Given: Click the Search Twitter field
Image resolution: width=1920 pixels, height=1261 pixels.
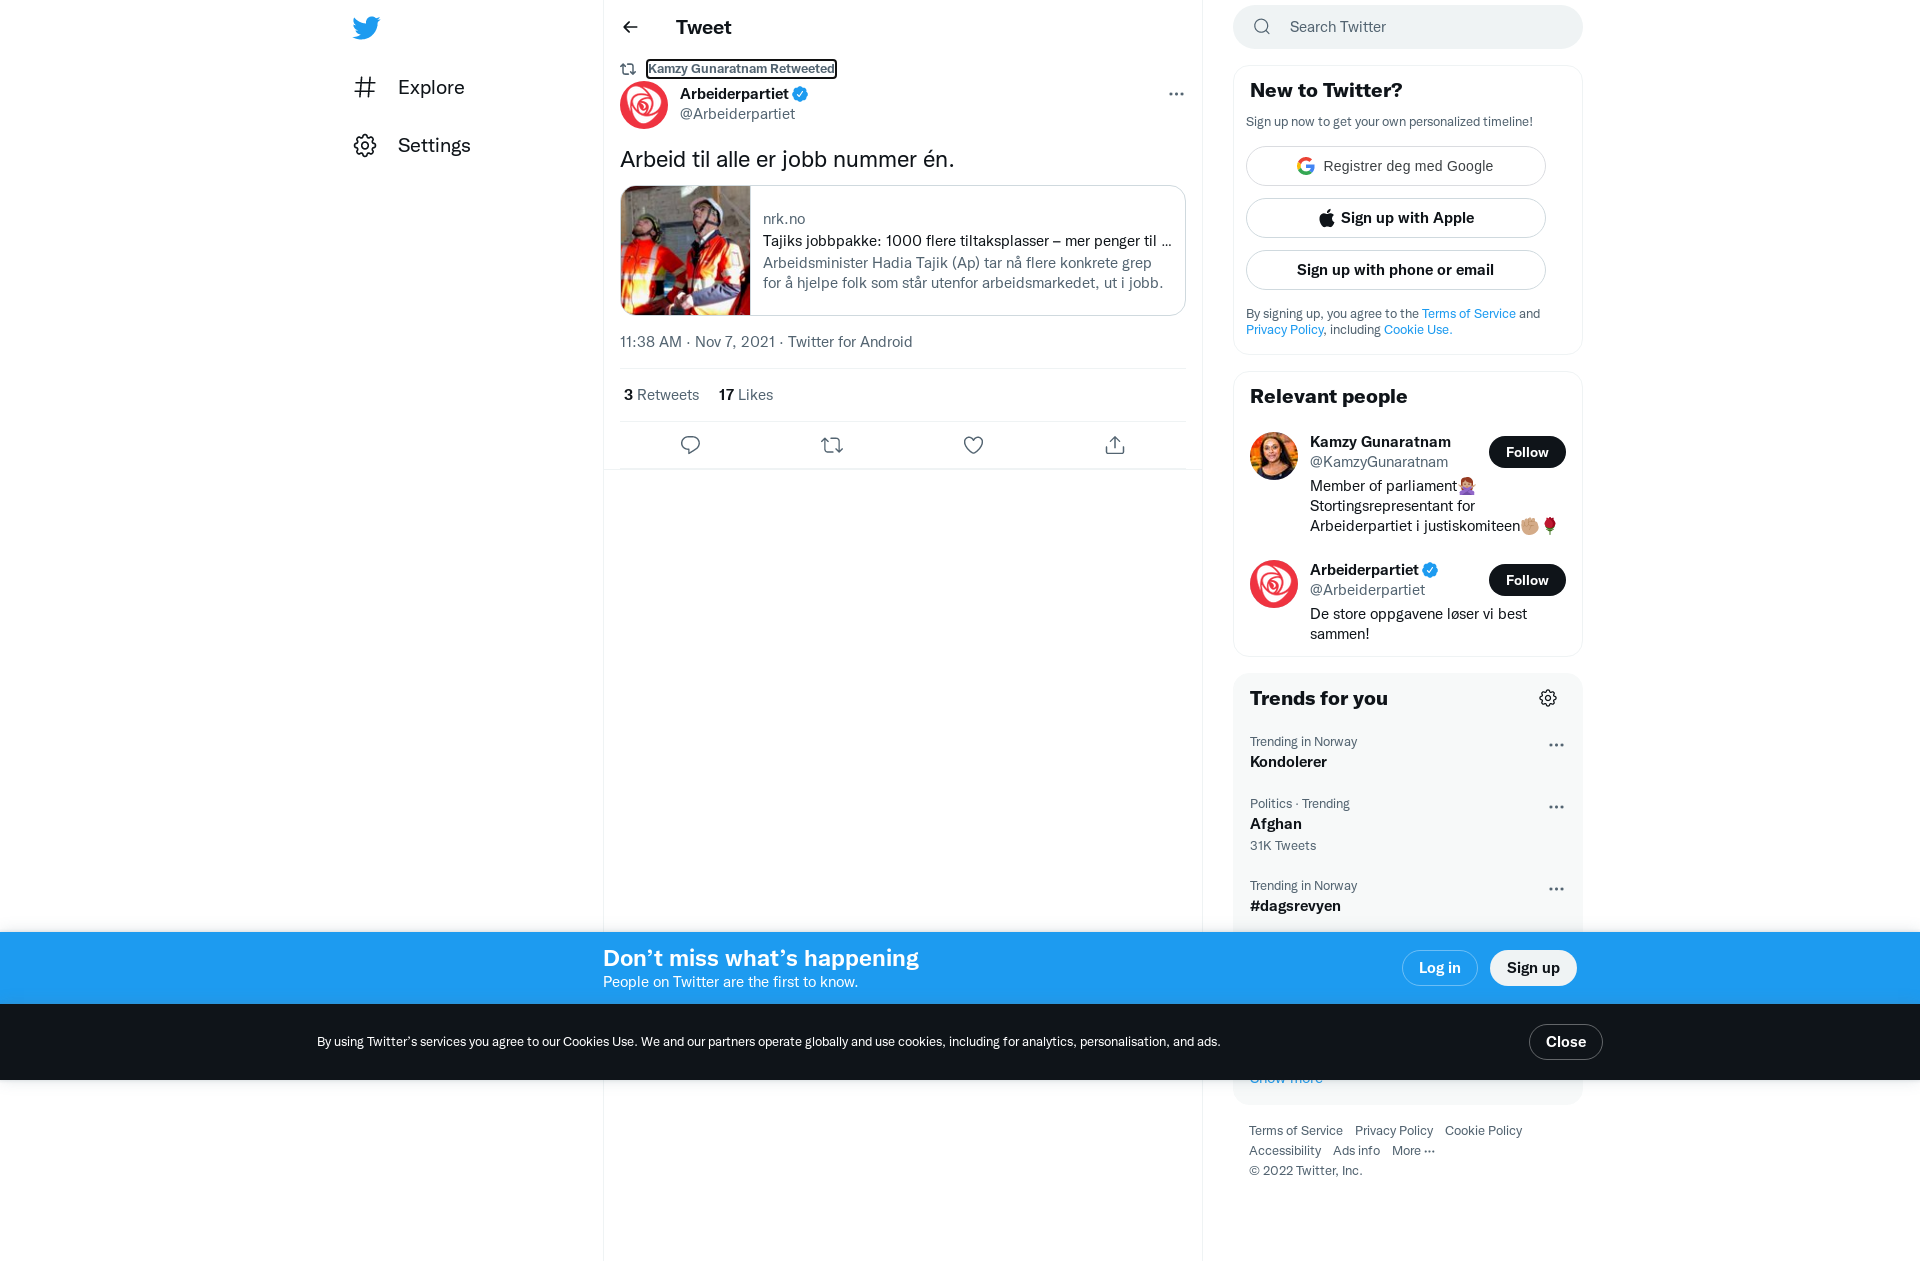Looking at the screenshot, I should (x=1408, y=27).
